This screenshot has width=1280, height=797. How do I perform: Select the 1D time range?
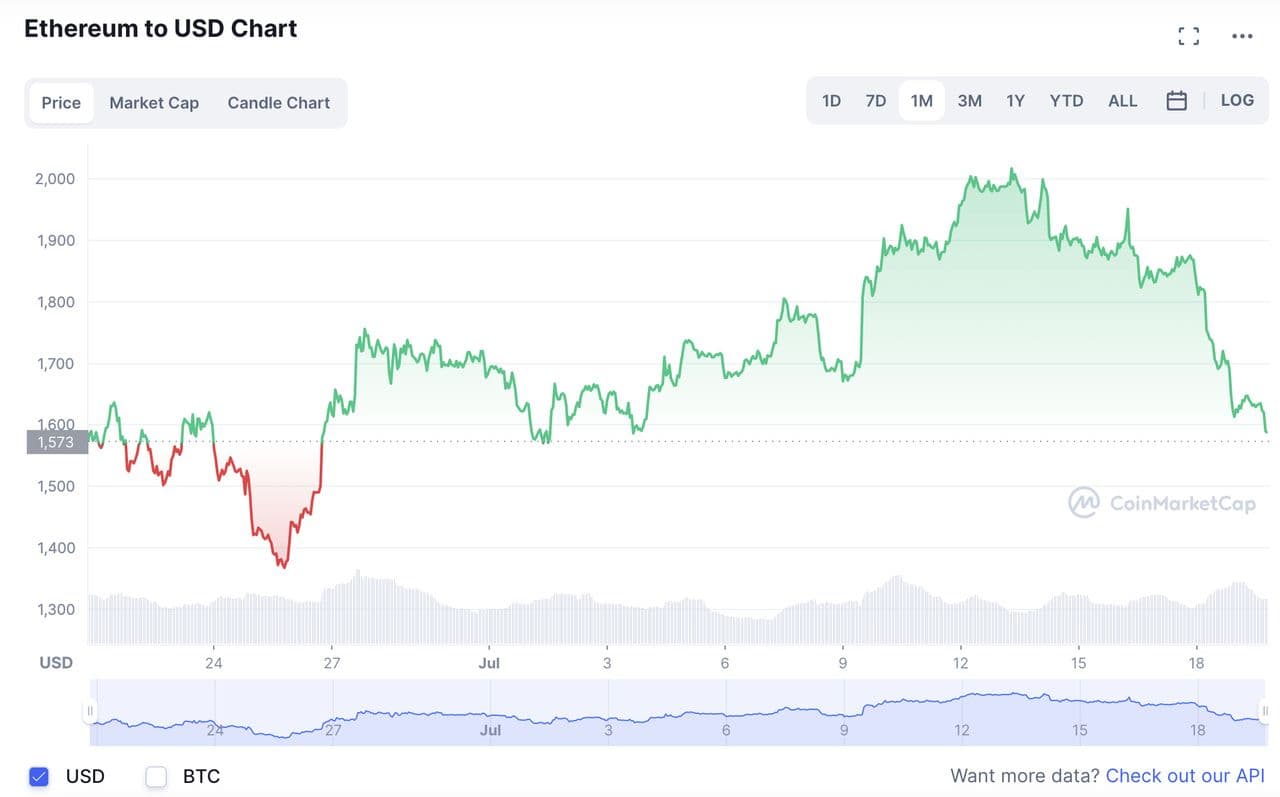831,101
